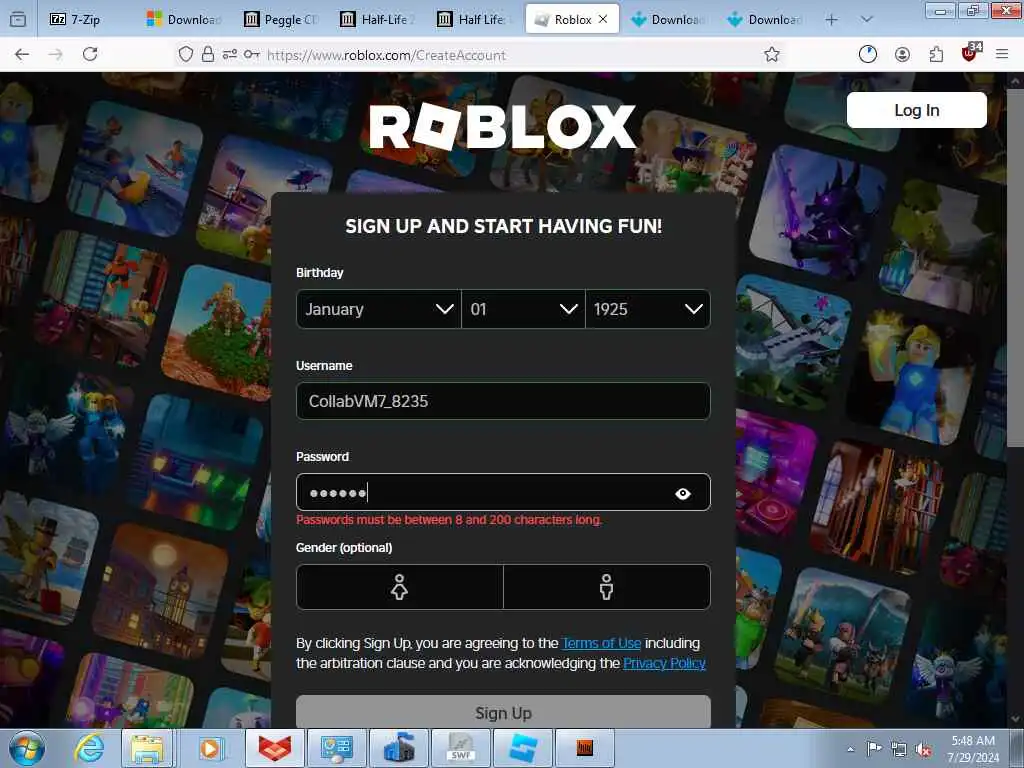
Task: Reload the Roblox page
Action: [90, 55]
